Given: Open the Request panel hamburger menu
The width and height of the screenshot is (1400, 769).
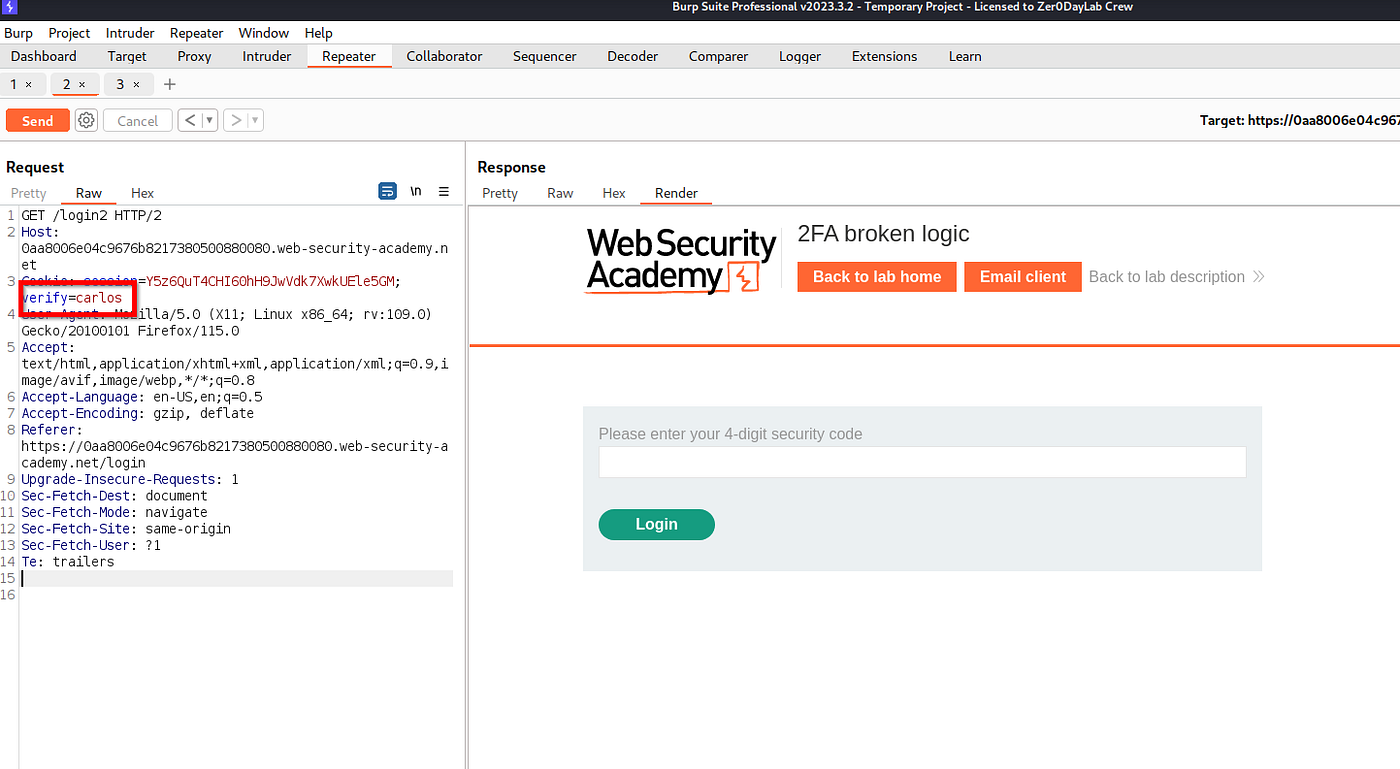Looking at the screenshot, I should [x=444, y=191].
